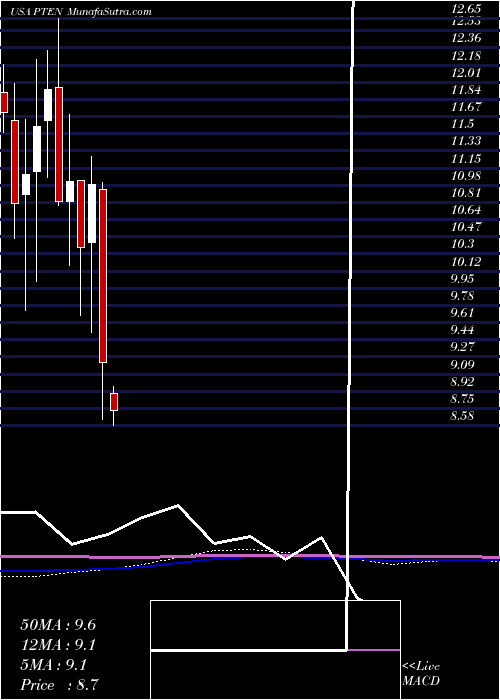Click the 11.67 price axis label

click(466, 107)
